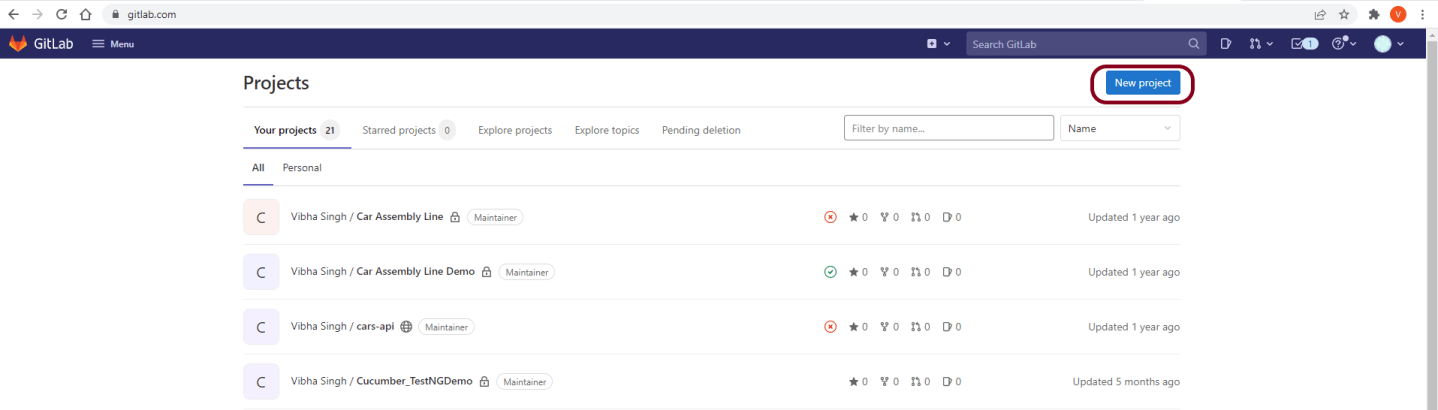The width and height of the screenshot is (1438, 410).
Task: Expand the user avatar dropdown
Action: (1389, 44)
